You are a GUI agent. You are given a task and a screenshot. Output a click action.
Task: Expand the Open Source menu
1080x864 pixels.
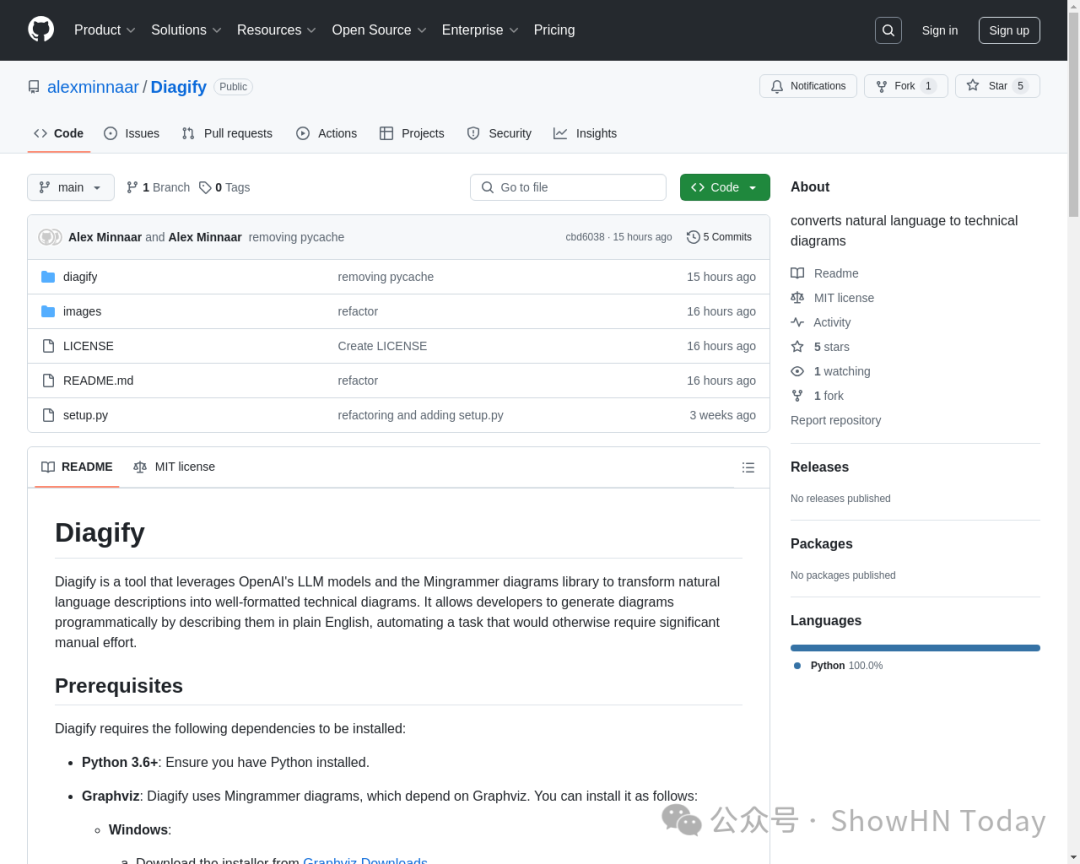379,30
